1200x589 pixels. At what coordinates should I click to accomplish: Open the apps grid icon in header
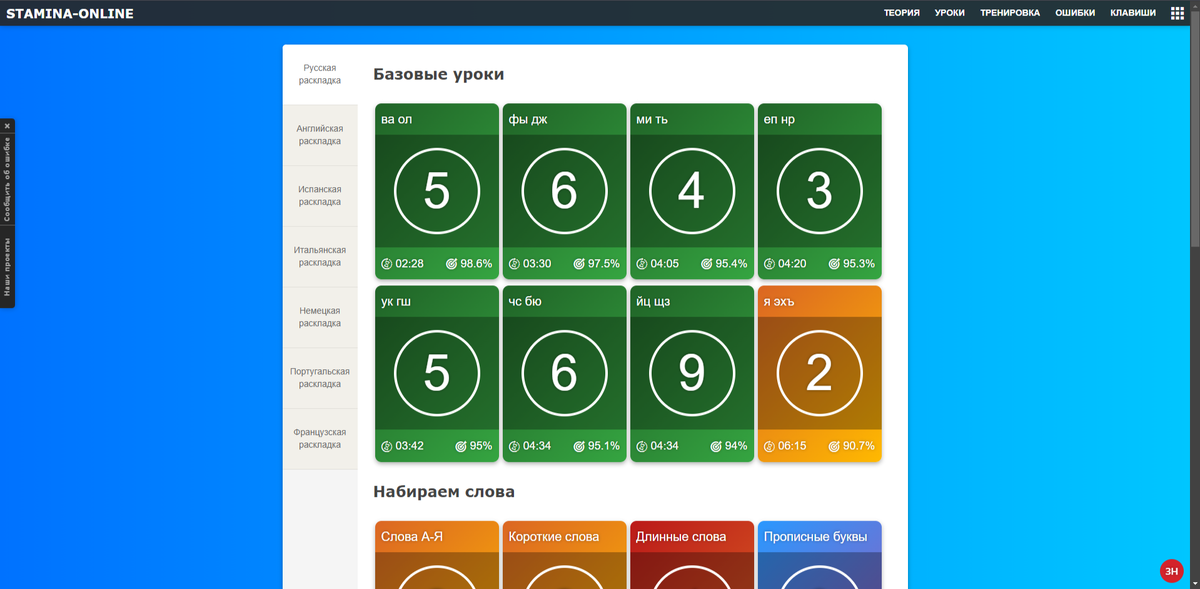(1177, 13)
